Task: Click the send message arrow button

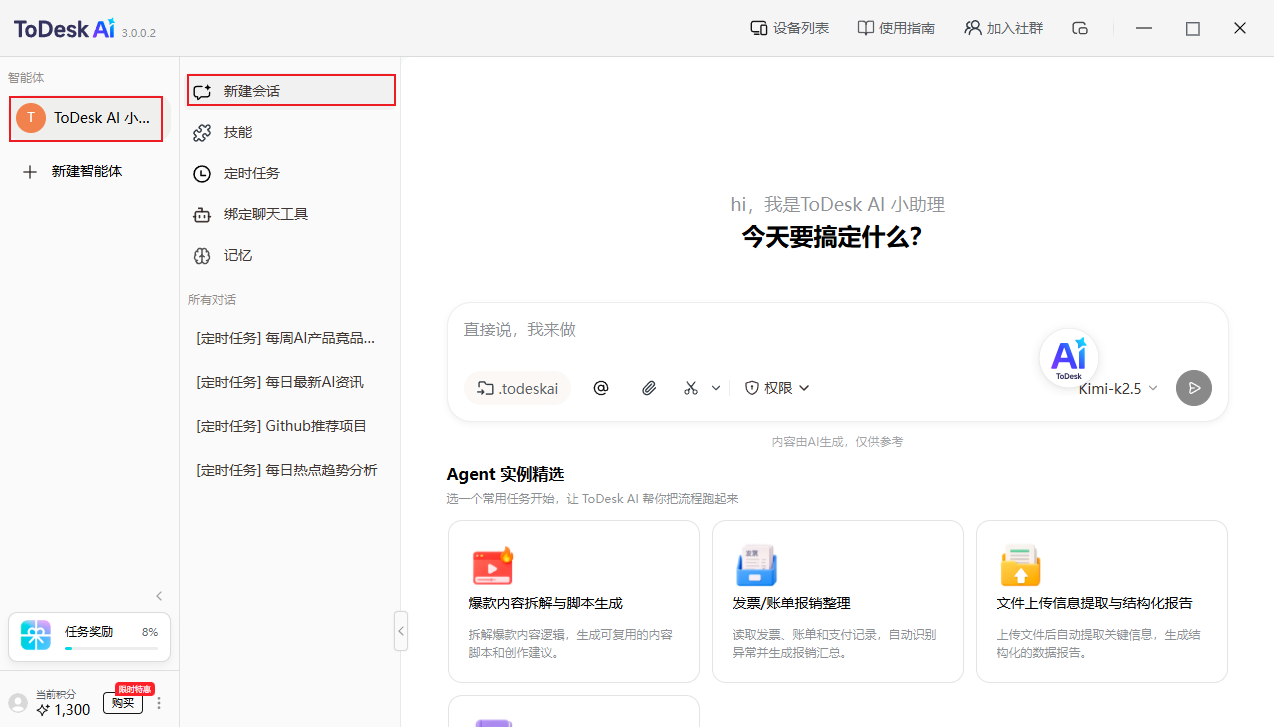Action: [1194, 388]
